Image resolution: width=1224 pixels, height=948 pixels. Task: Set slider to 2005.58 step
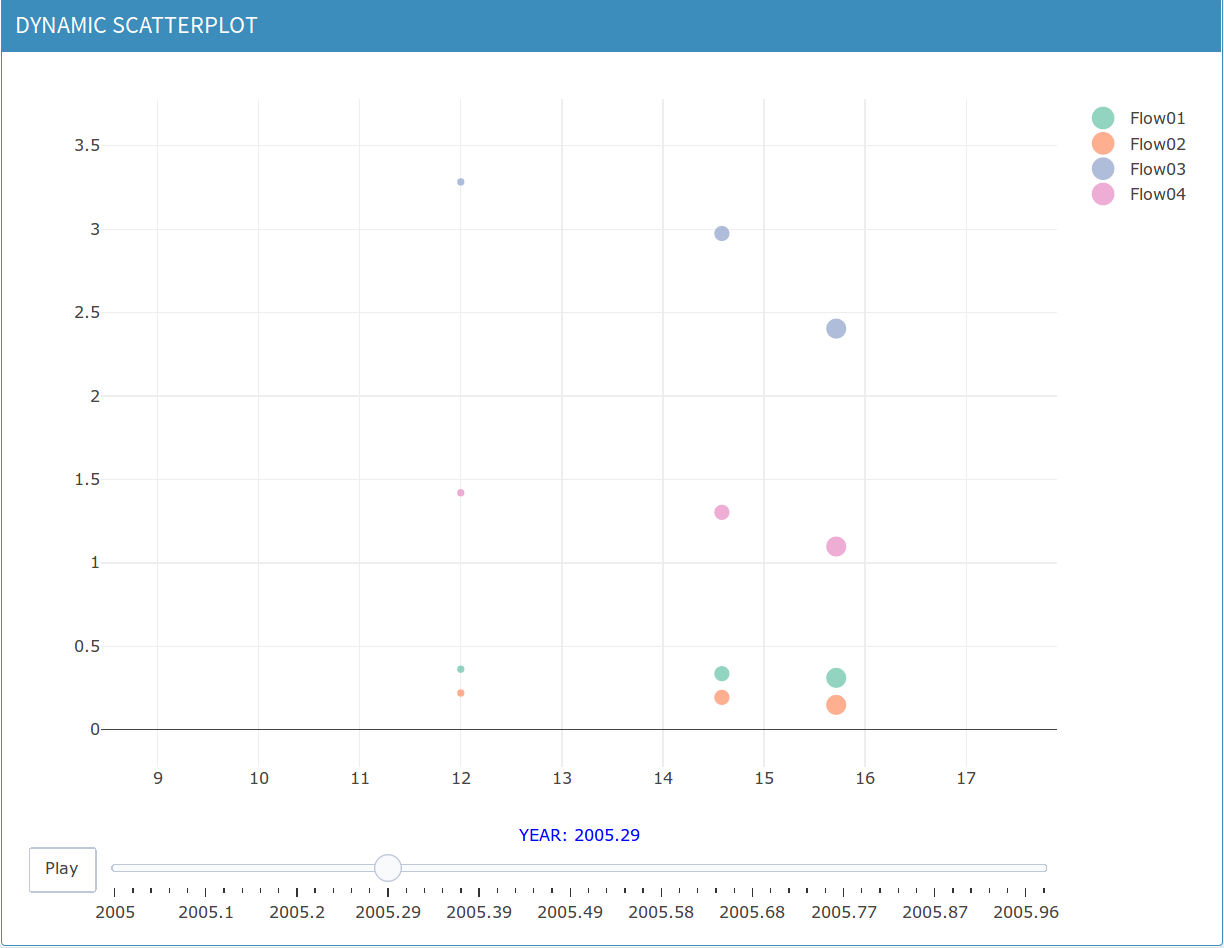click(661, 911)
